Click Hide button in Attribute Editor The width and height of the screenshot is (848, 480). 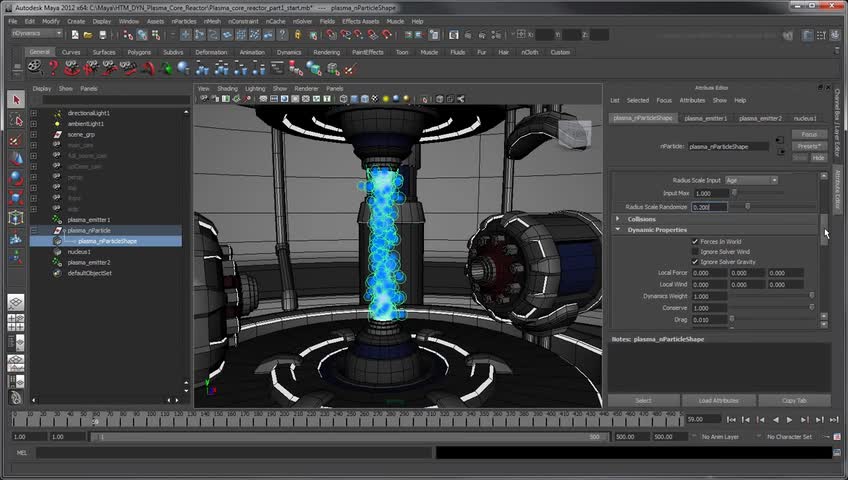click(818, 158)
